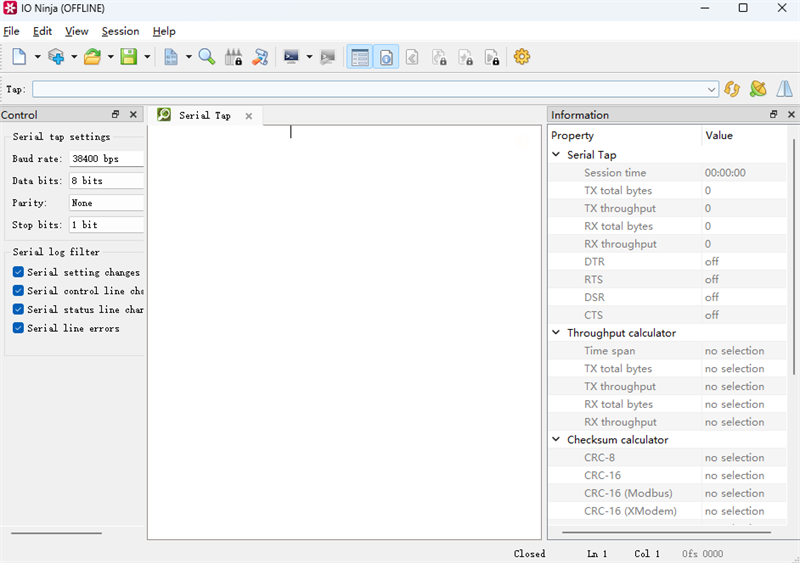Toggle the Control pane view icon

(360, 57)
